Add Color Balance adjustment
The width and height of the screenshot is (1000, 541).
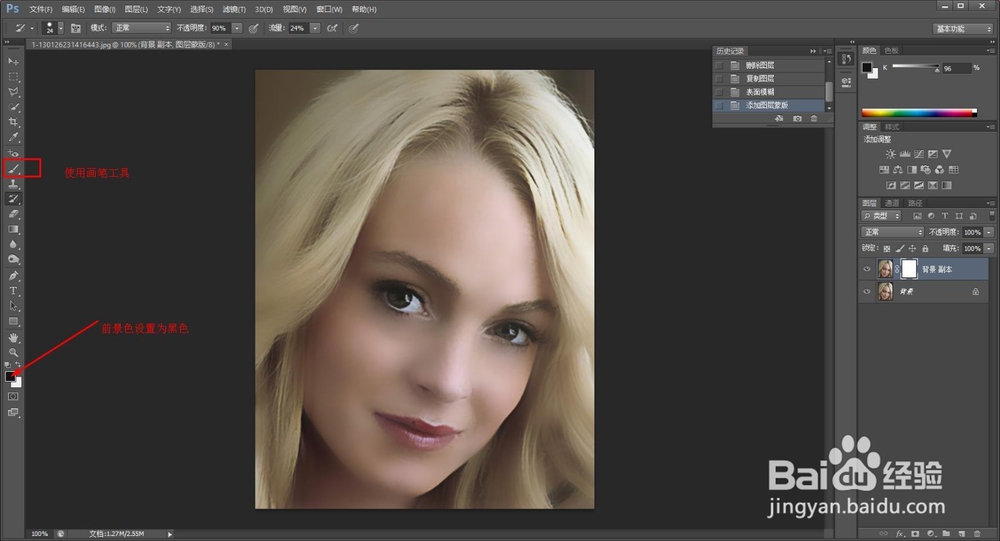pos(897,170)
